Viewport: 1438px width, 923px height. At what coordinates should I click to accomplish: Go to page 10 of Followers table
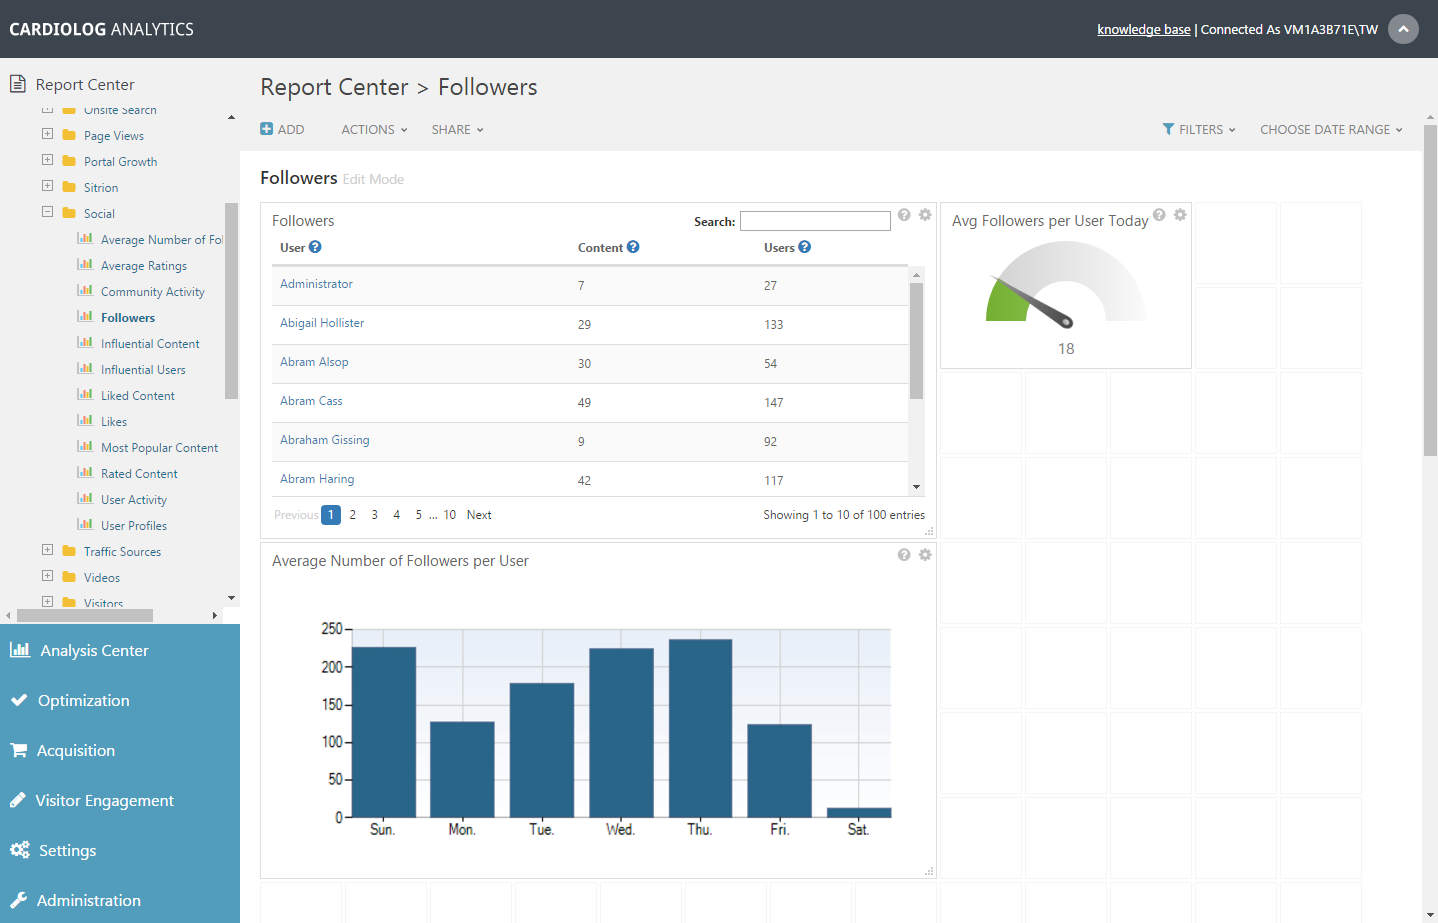[x=450, y=515]
